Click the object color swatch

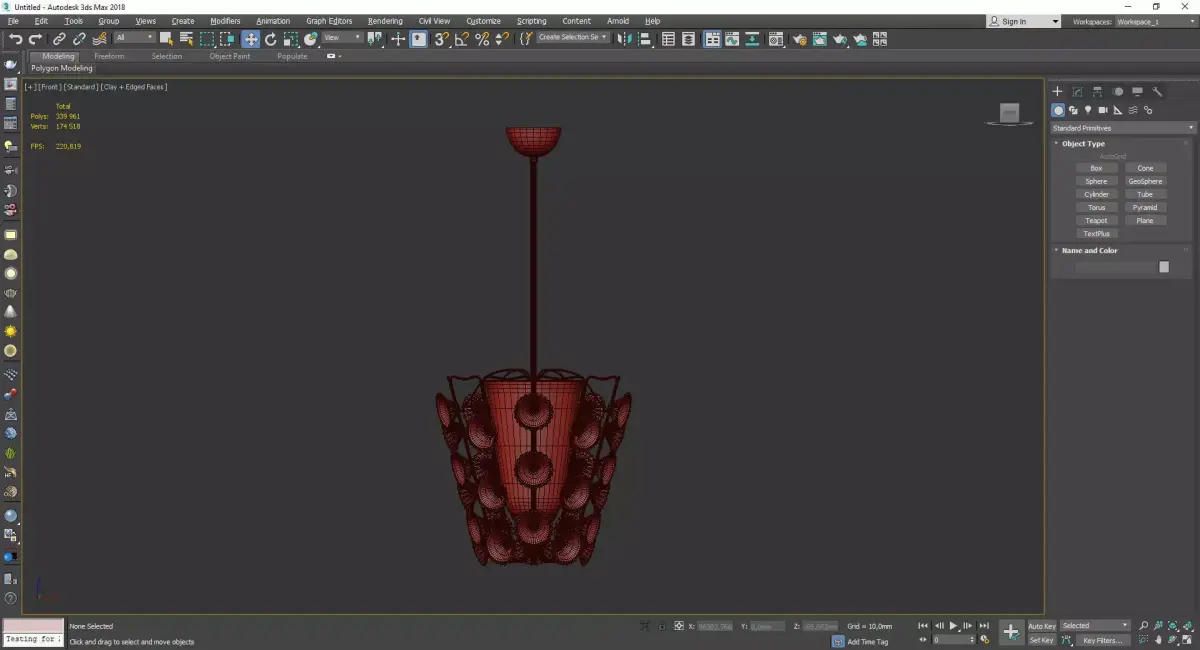point(1164,267)
